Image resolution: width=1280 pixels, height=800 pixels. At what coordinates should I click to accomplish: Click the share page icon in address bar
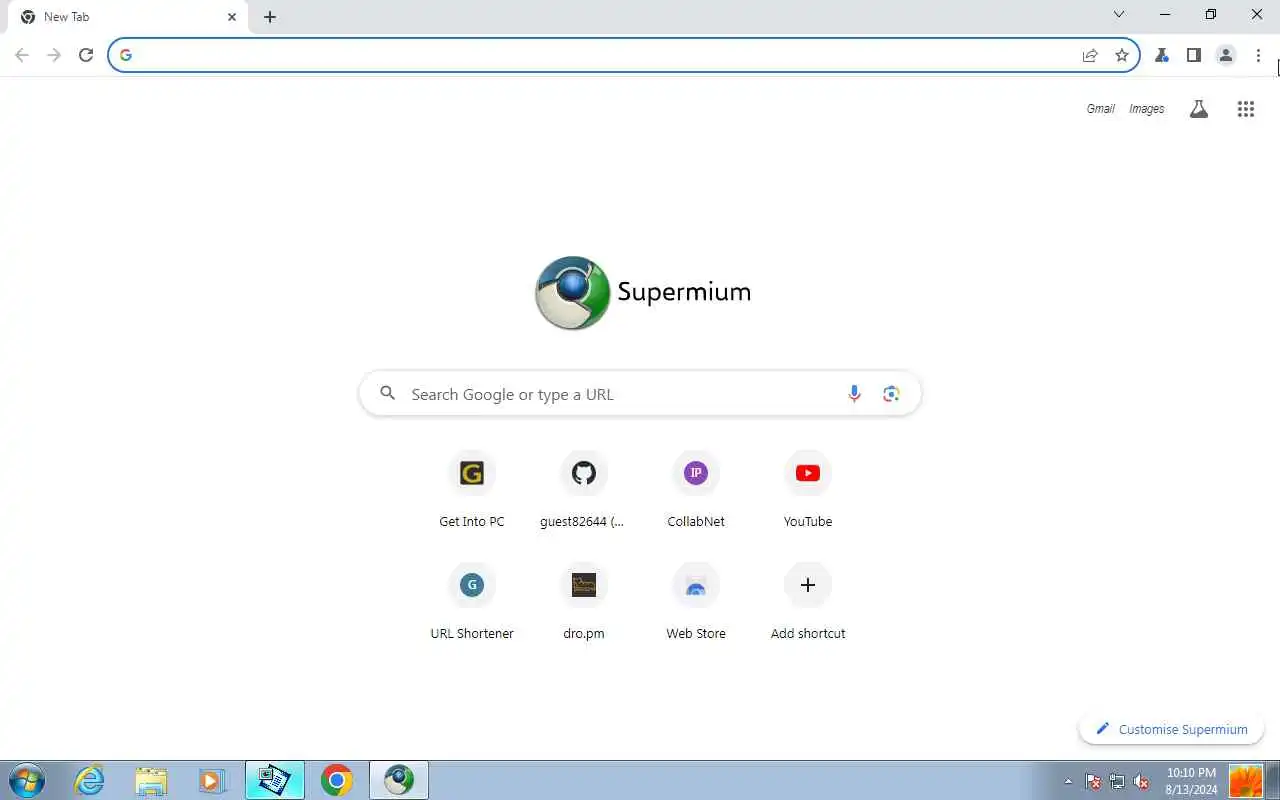tap(1090, 55)
